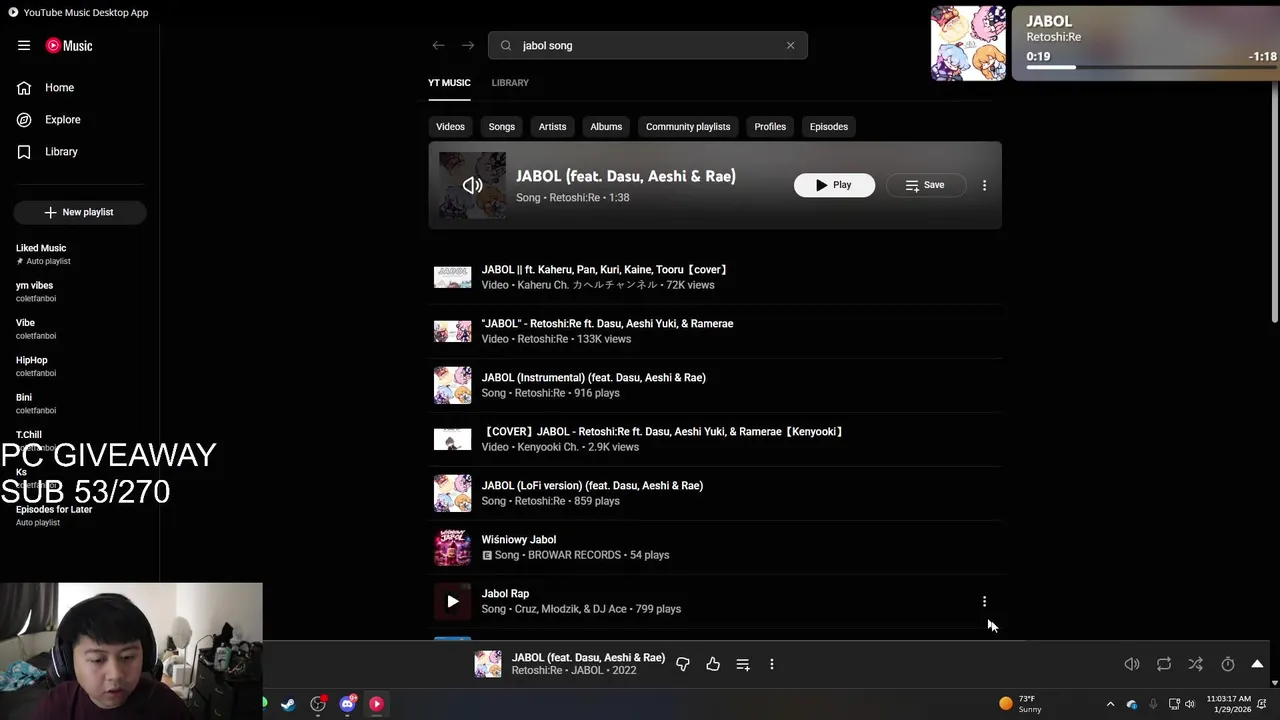Image resolution: width=1280 pixels, height=720 pixels.
Task: Open more options for Jabol Rap
Action: coord(984,601)
